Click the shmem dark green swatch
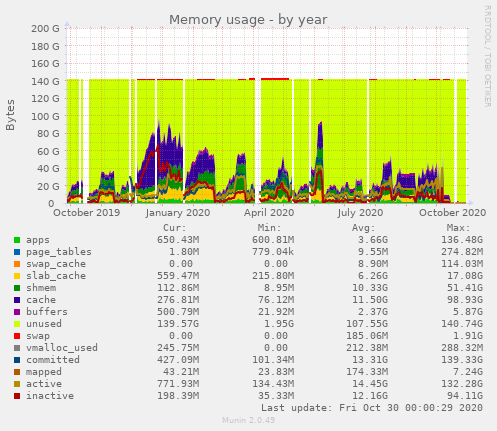 [17, 288]
